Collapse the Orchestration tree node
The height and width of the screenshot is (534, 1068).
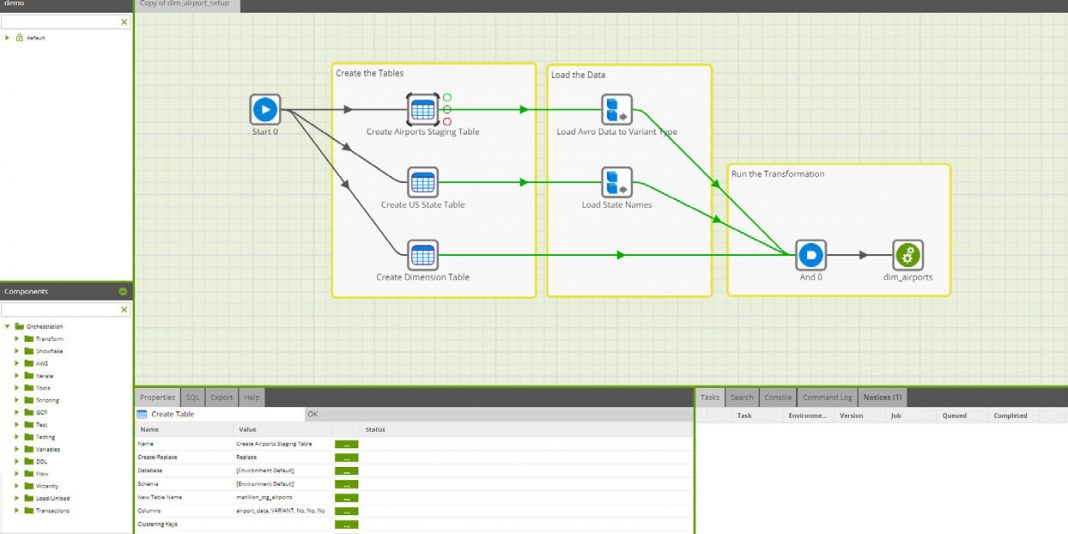click(7, 326)
